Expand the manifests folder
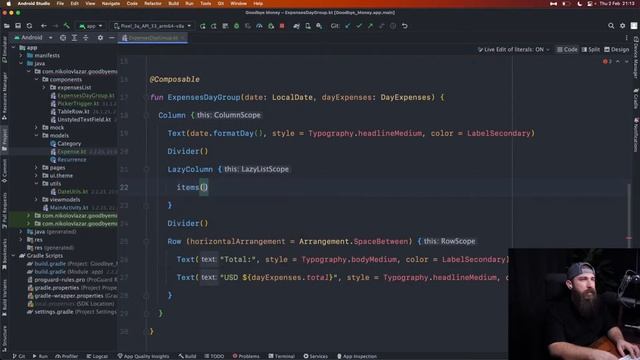Image resolution: width=640 pixels, height=360 pixels. [21, 56]
